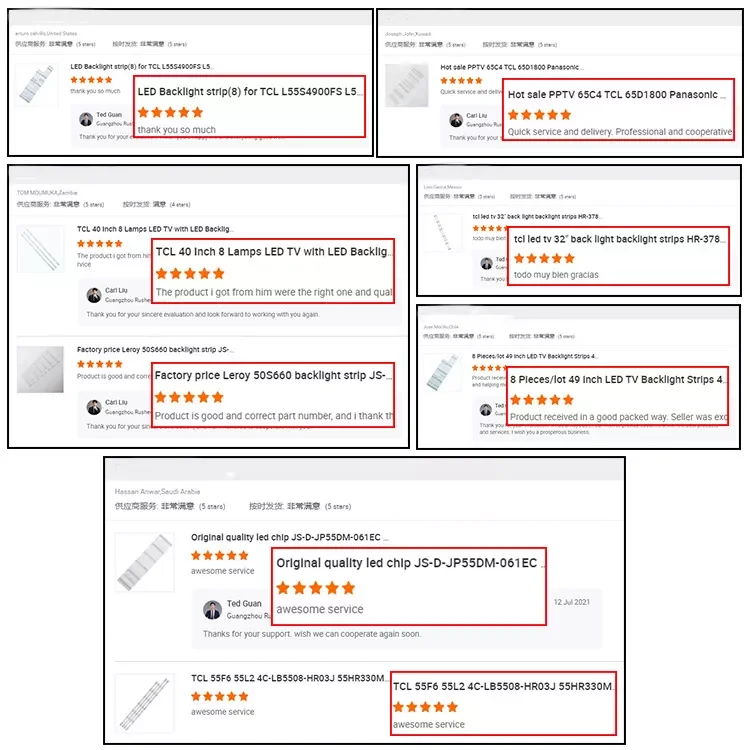Open small title link 'TCL 55F6 55L2 4C-LB5508-HR03J'
Screen dimensions: 750x750
click(288, 678)
